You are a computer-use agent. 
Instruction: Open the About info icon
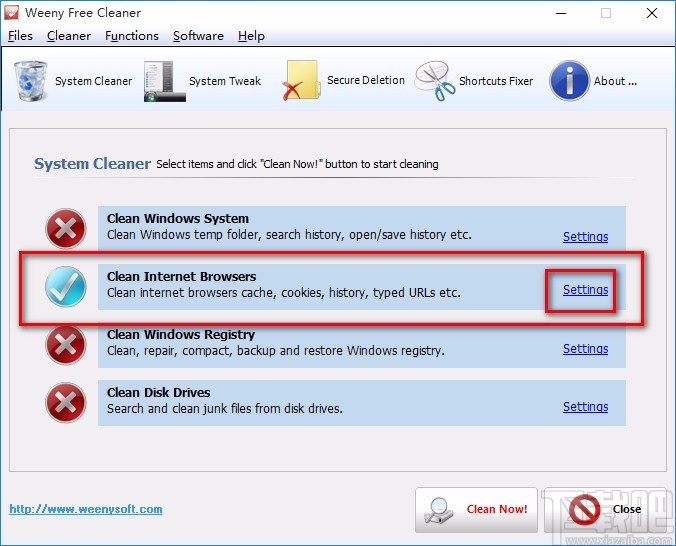pos(569,81)
